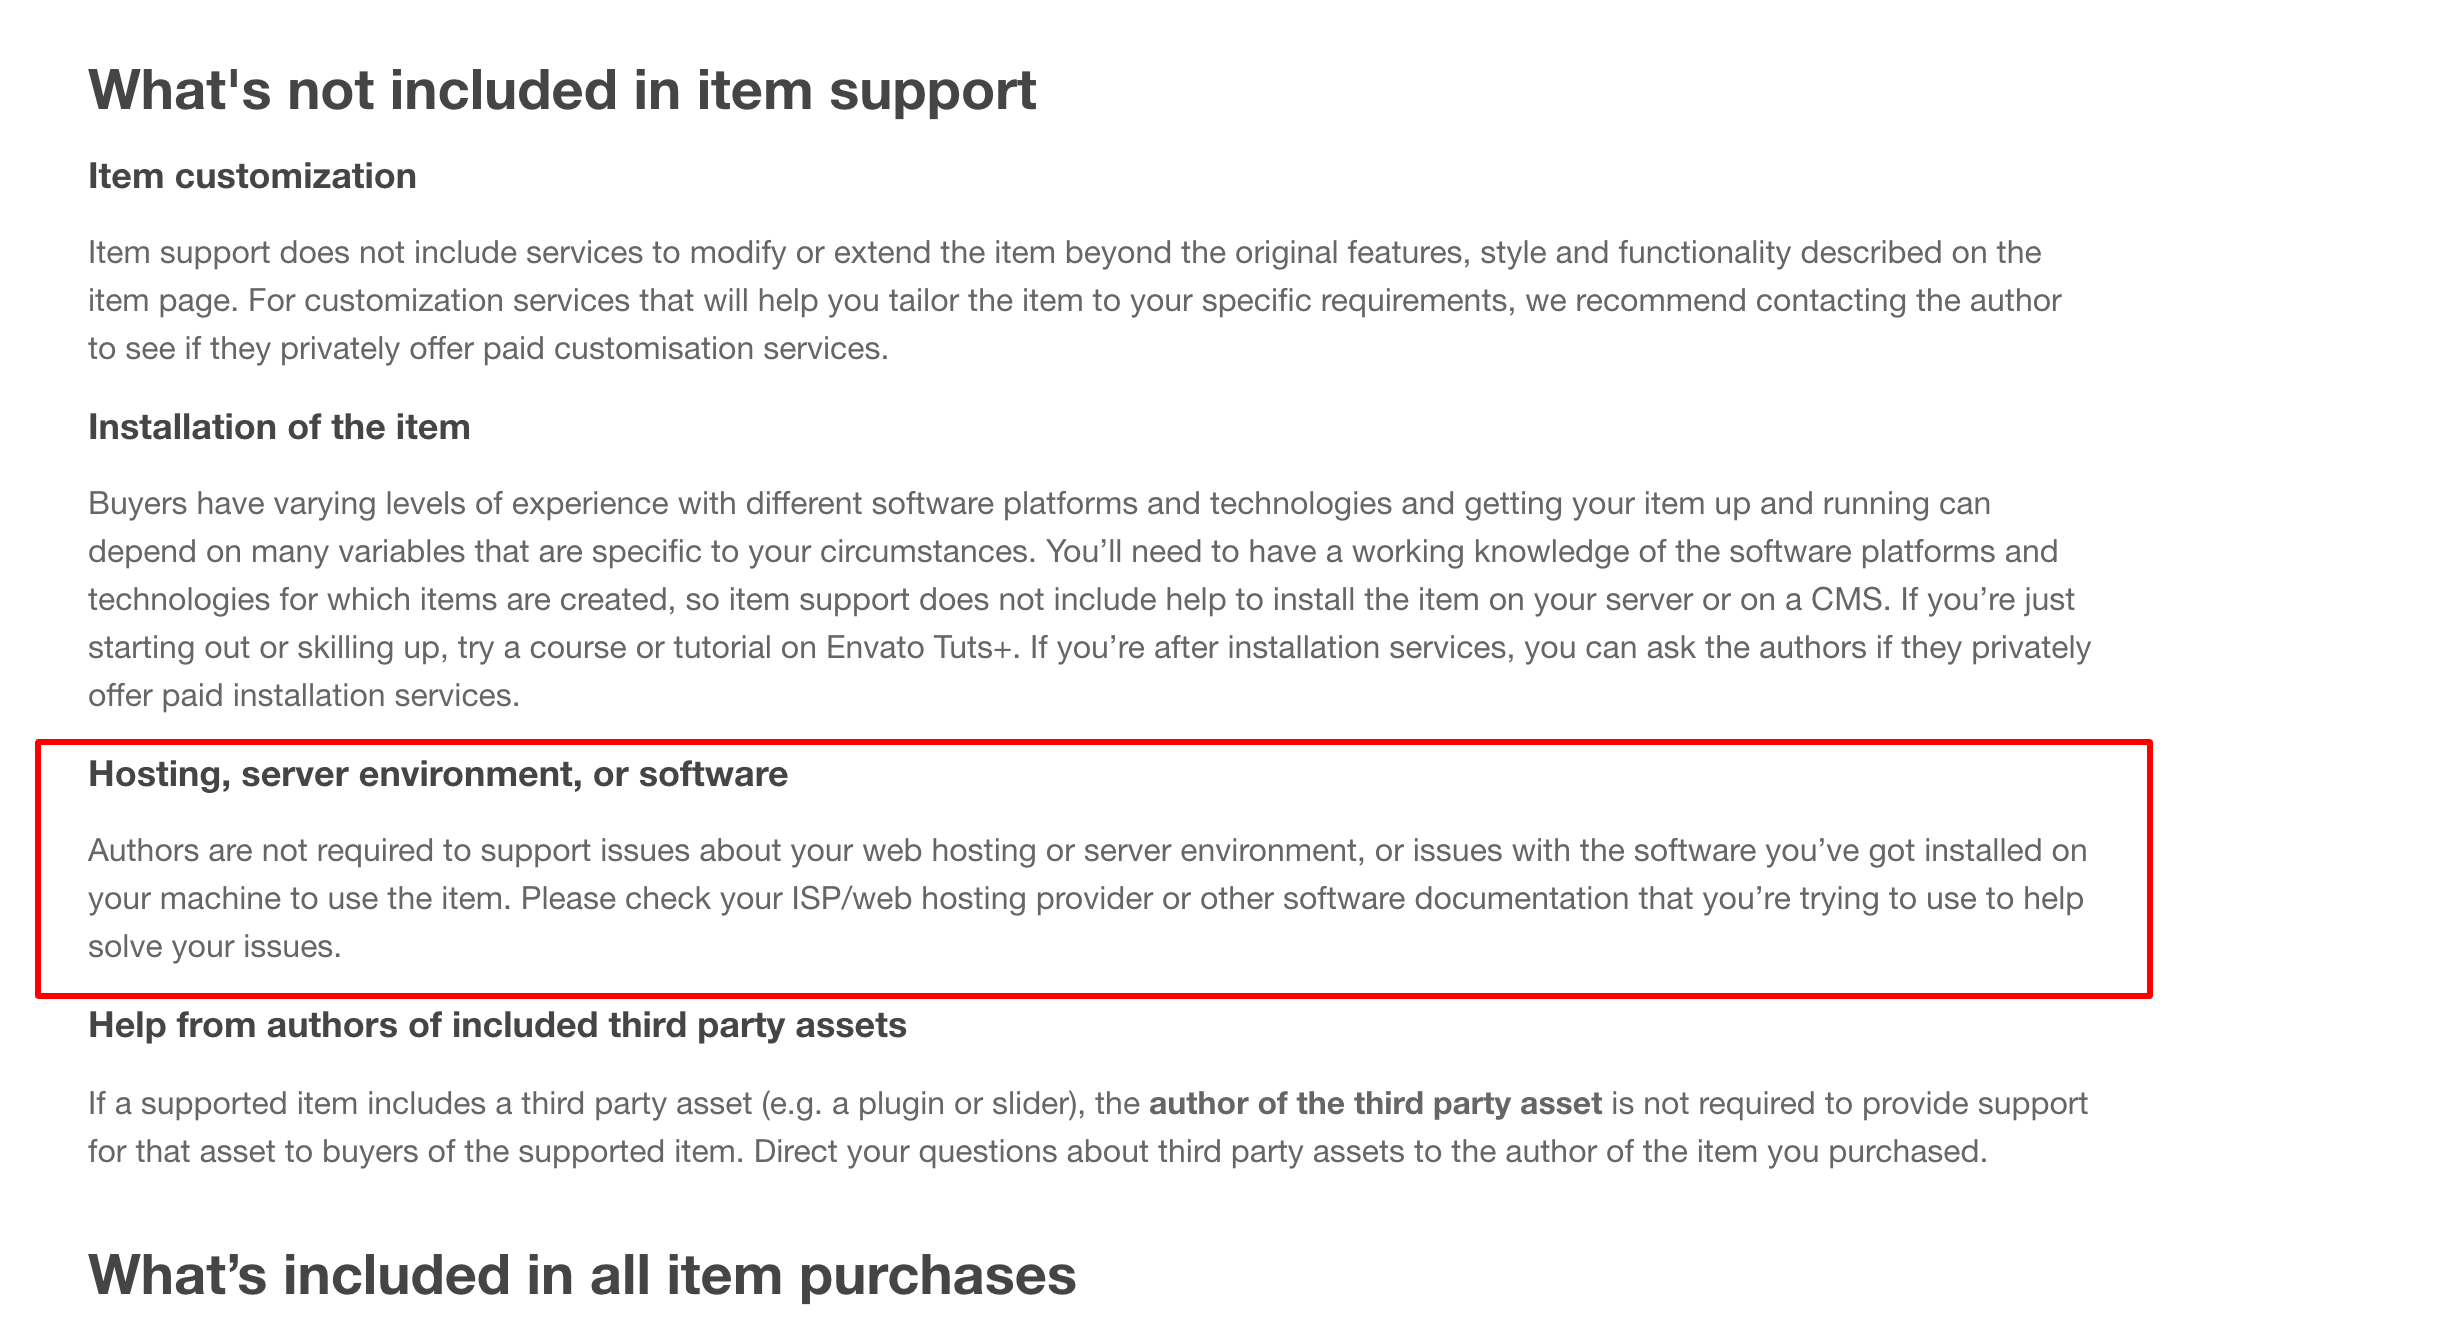
Task: Click the 'Installation of the item' subheading
Action: point(279,427)
